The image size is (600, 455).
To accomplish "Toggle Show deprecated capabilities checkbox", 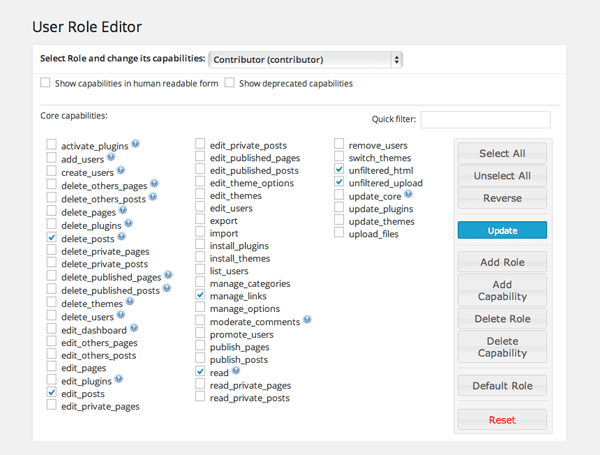I will tap(230, 83).
